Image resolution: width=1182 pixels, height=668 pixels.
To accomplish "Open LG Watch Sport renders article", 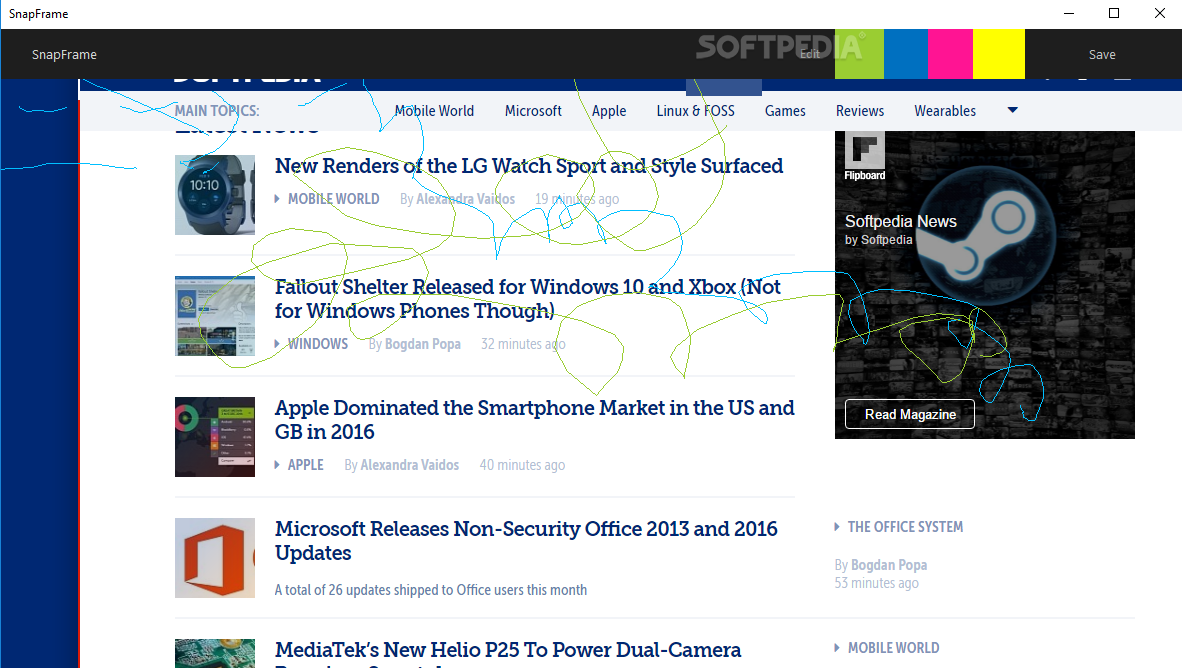I will pos(528,166).
